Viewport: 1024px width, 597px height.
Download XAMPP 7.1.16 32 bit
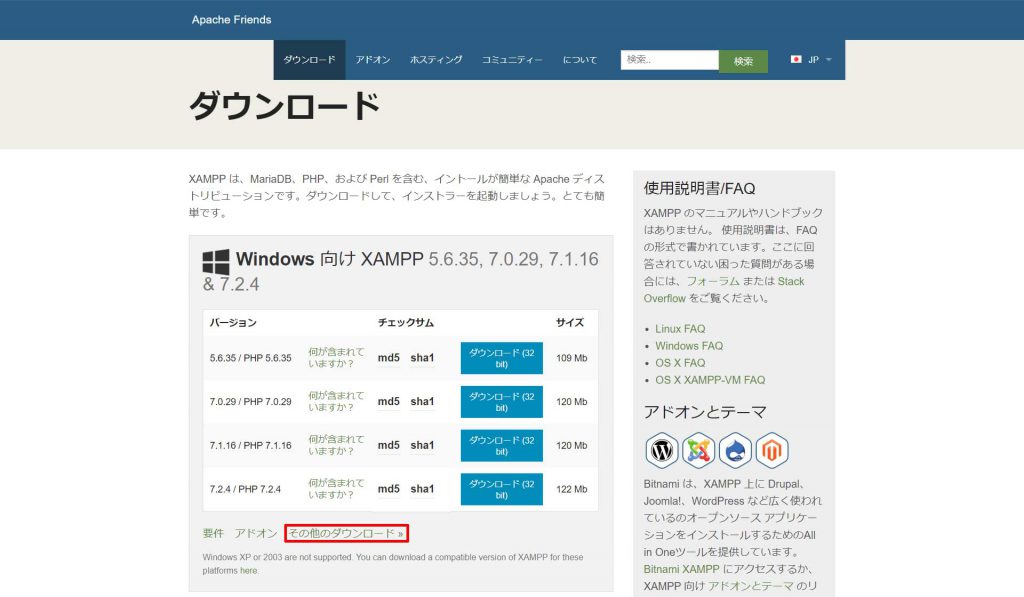pyautogui.click(x=502, y=445)
